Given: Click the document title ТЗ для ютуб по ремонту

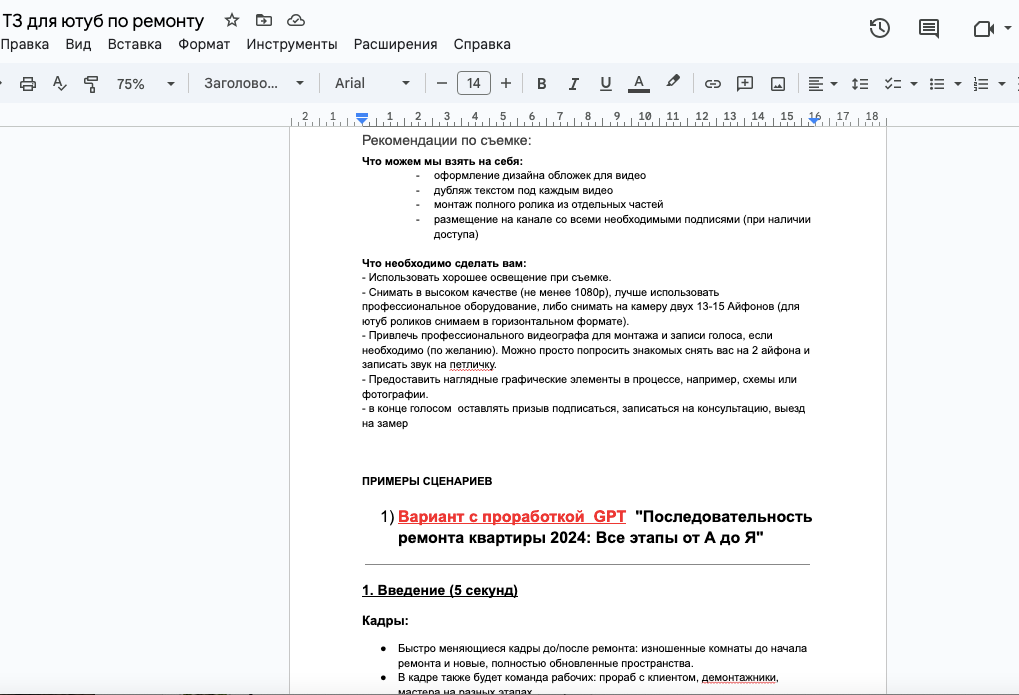Looking at the screenshot, I should coord(103,21).
